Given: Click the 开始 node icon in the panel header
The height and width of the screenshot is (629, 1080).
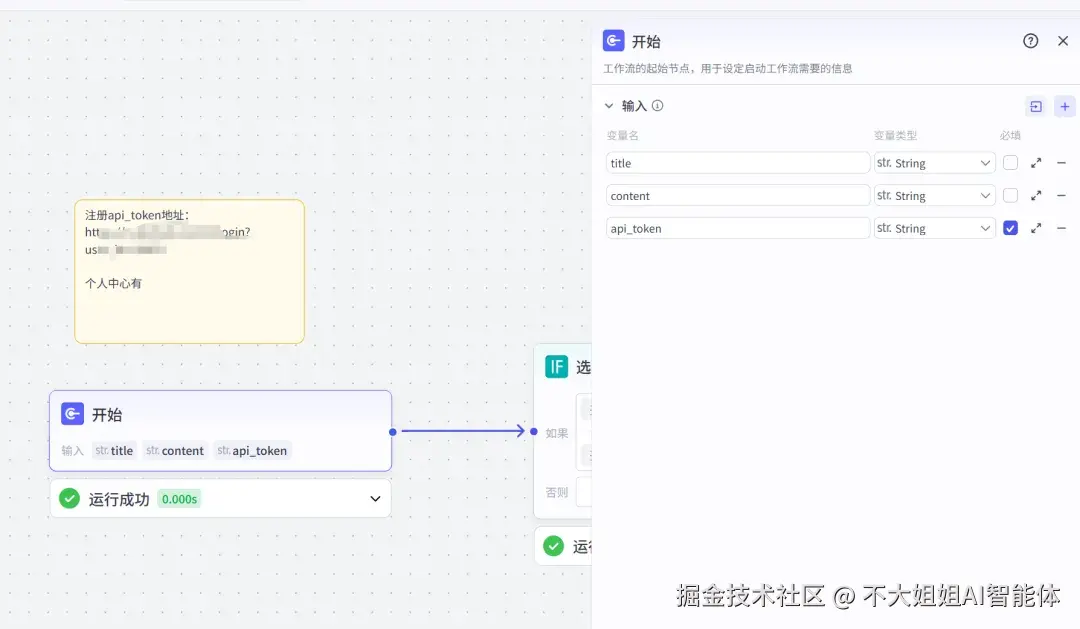Looking at the screenshot, I should tap(613, 40).
